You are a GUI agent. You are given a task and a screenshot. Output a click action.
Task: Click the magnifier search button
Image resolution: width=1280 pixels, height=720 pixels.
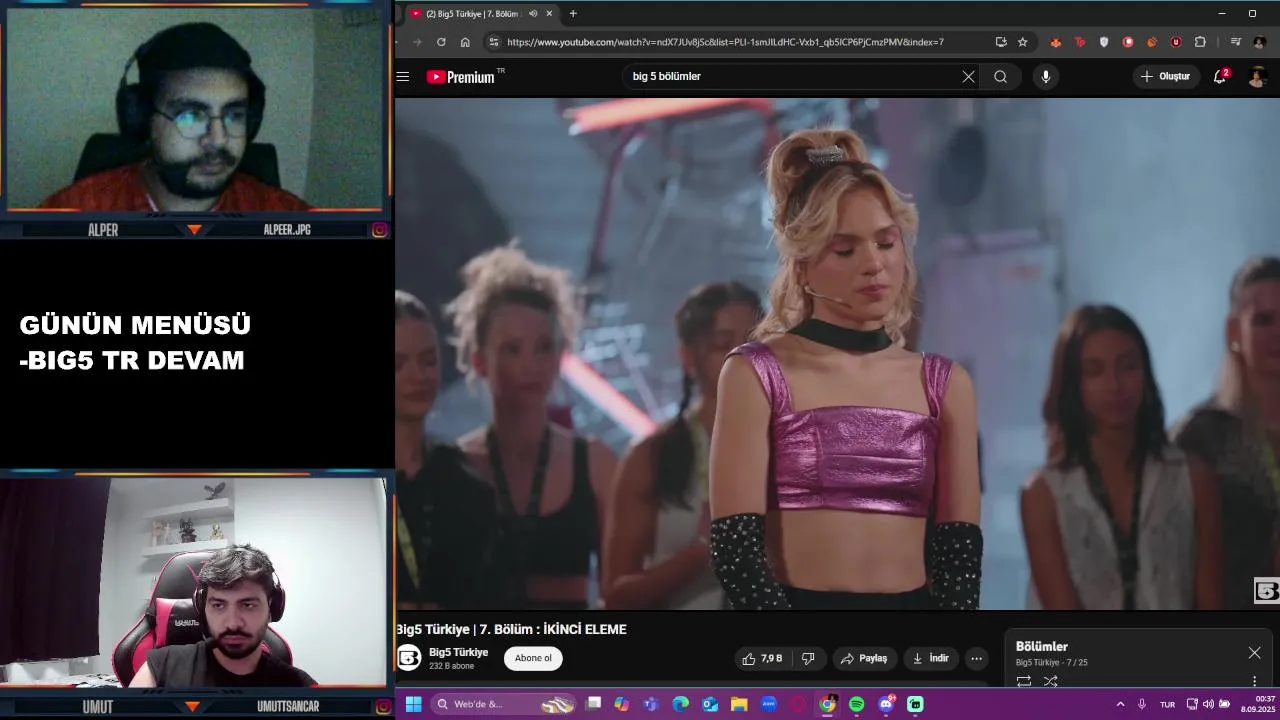point(1000,77)
